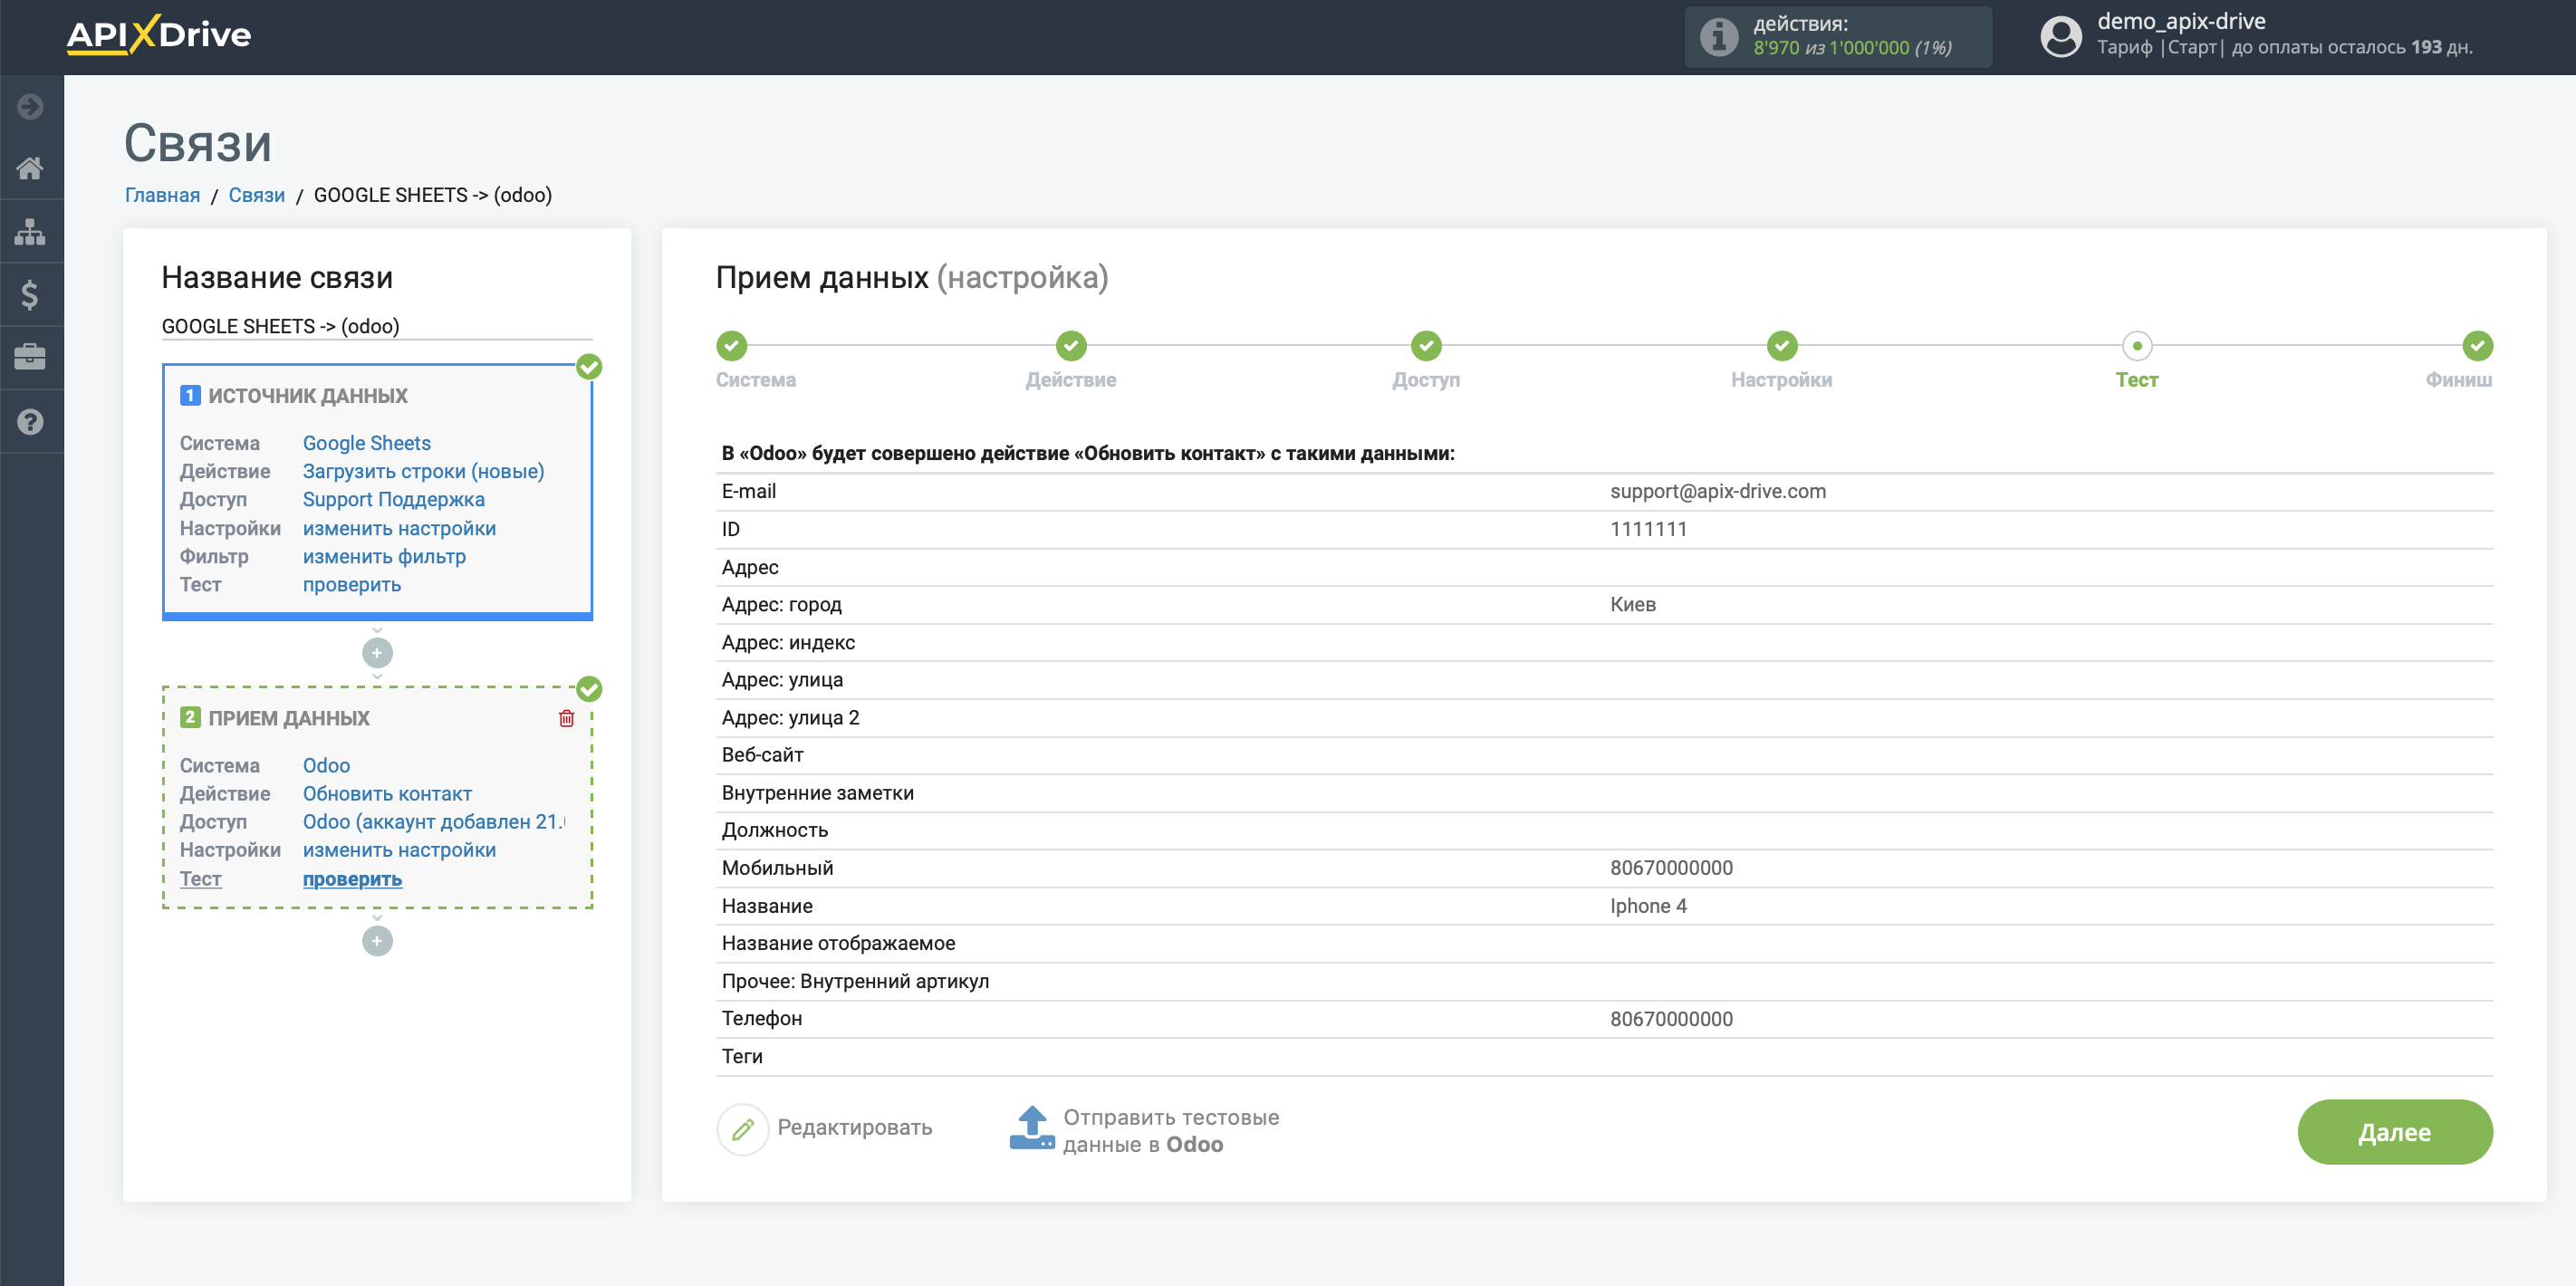Click Обновить контакт action link
2576x1286 pixels.
coord(387,793)
